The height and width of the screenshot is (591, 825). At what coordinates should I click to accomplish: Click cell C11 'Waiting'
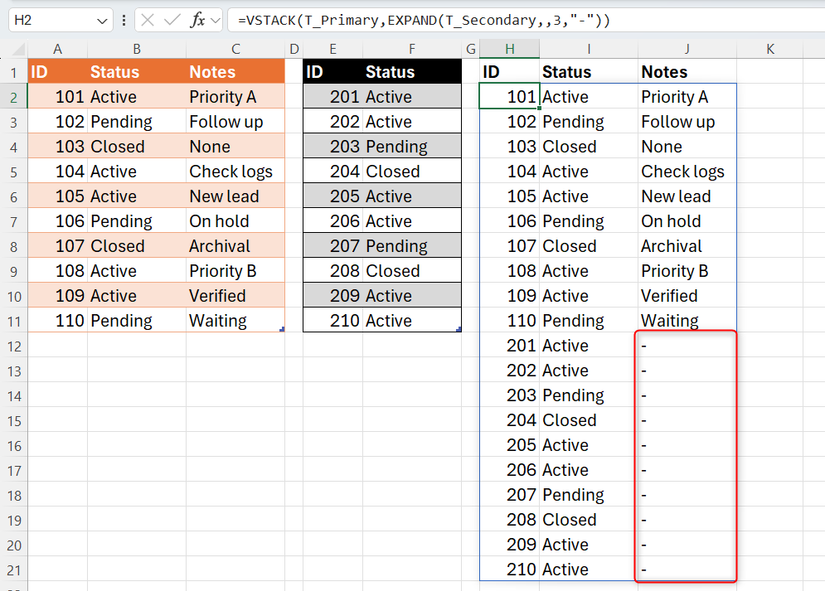pyautogui.click(x=235, y=320)
